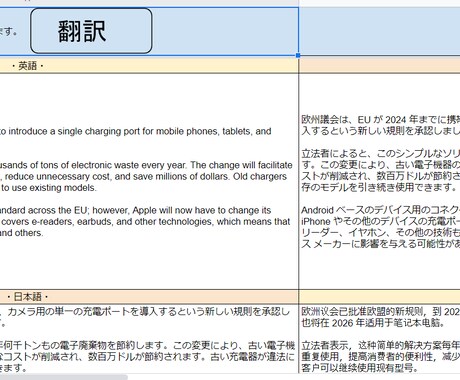Click the Japanese translation cell beginning 欧州議会は
The height and width of the screenshot is (380, 460).
[x=380, y=182]
